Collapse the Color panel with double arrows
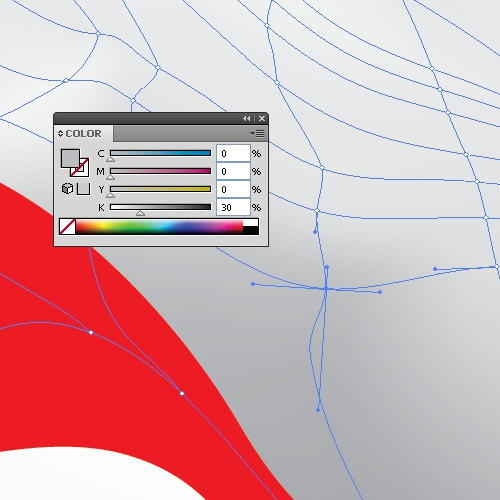 [247, 119]
